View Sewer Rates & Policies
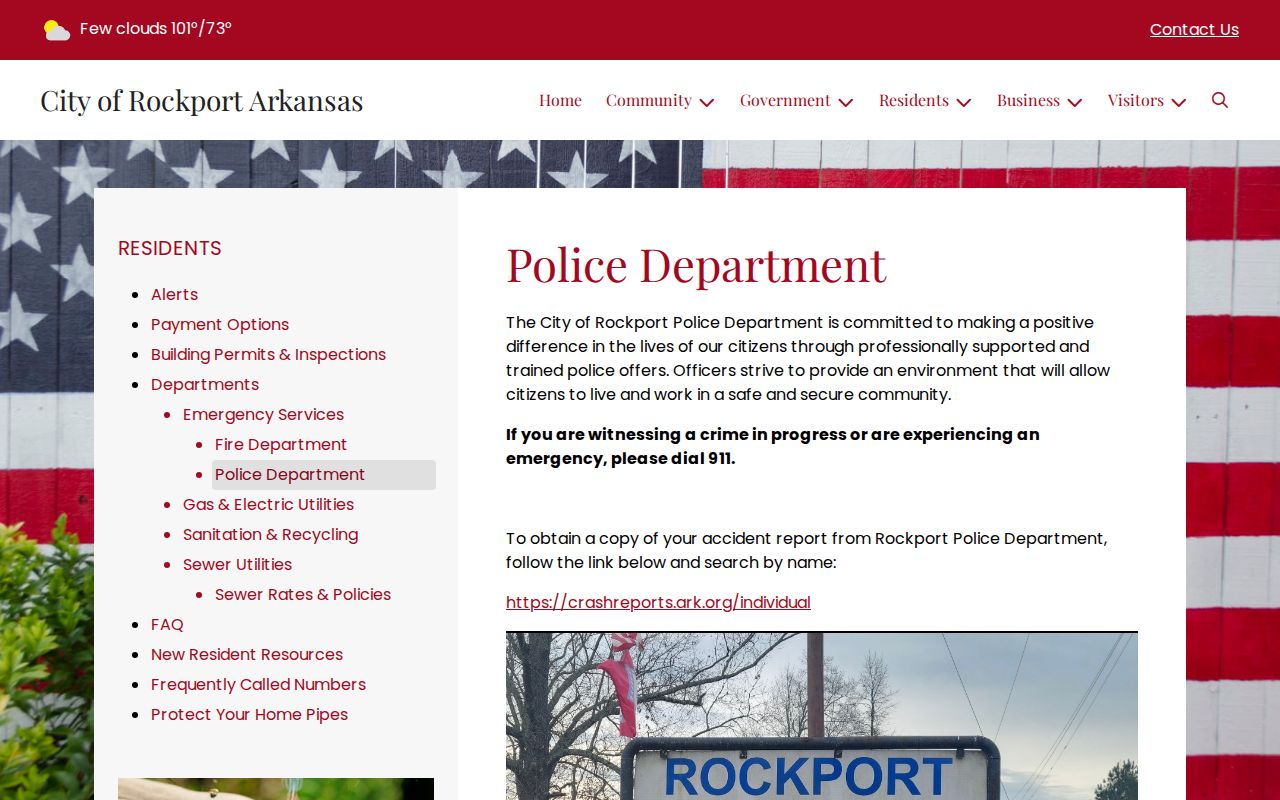 point(303,594)
